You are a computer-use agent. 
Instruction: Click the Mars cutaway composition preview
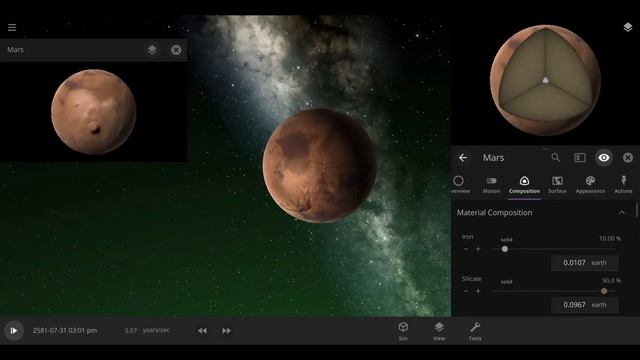point(545,80)
